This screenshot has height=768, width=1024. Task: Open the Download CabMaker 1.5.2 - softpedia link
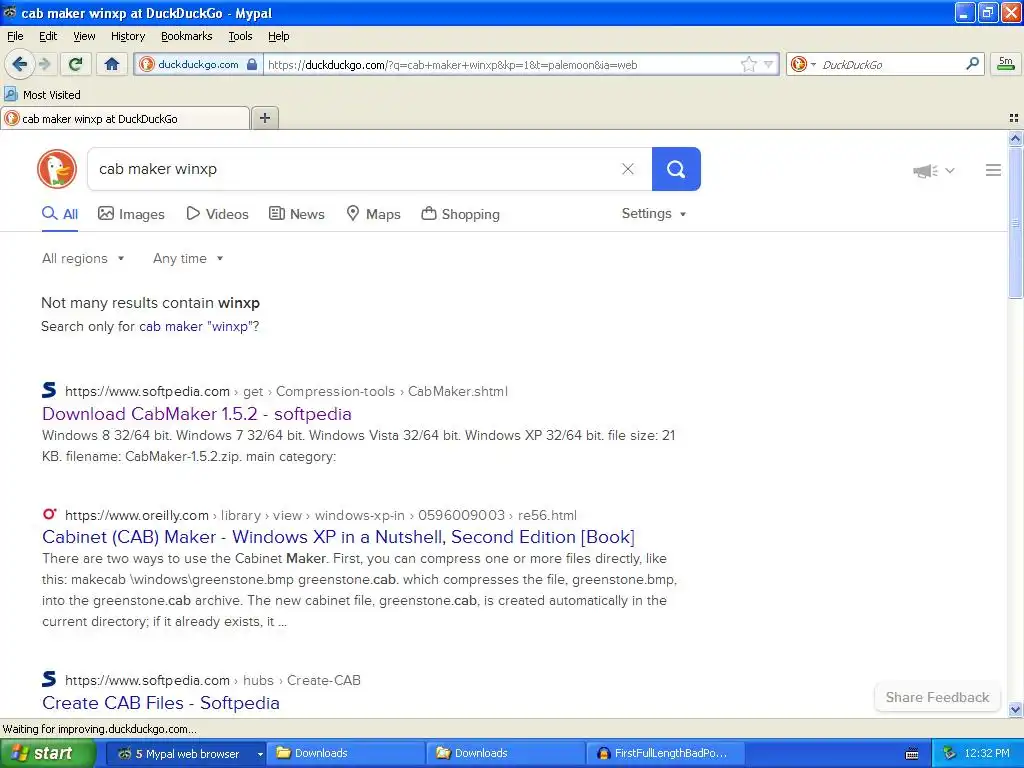pos(197,413)
